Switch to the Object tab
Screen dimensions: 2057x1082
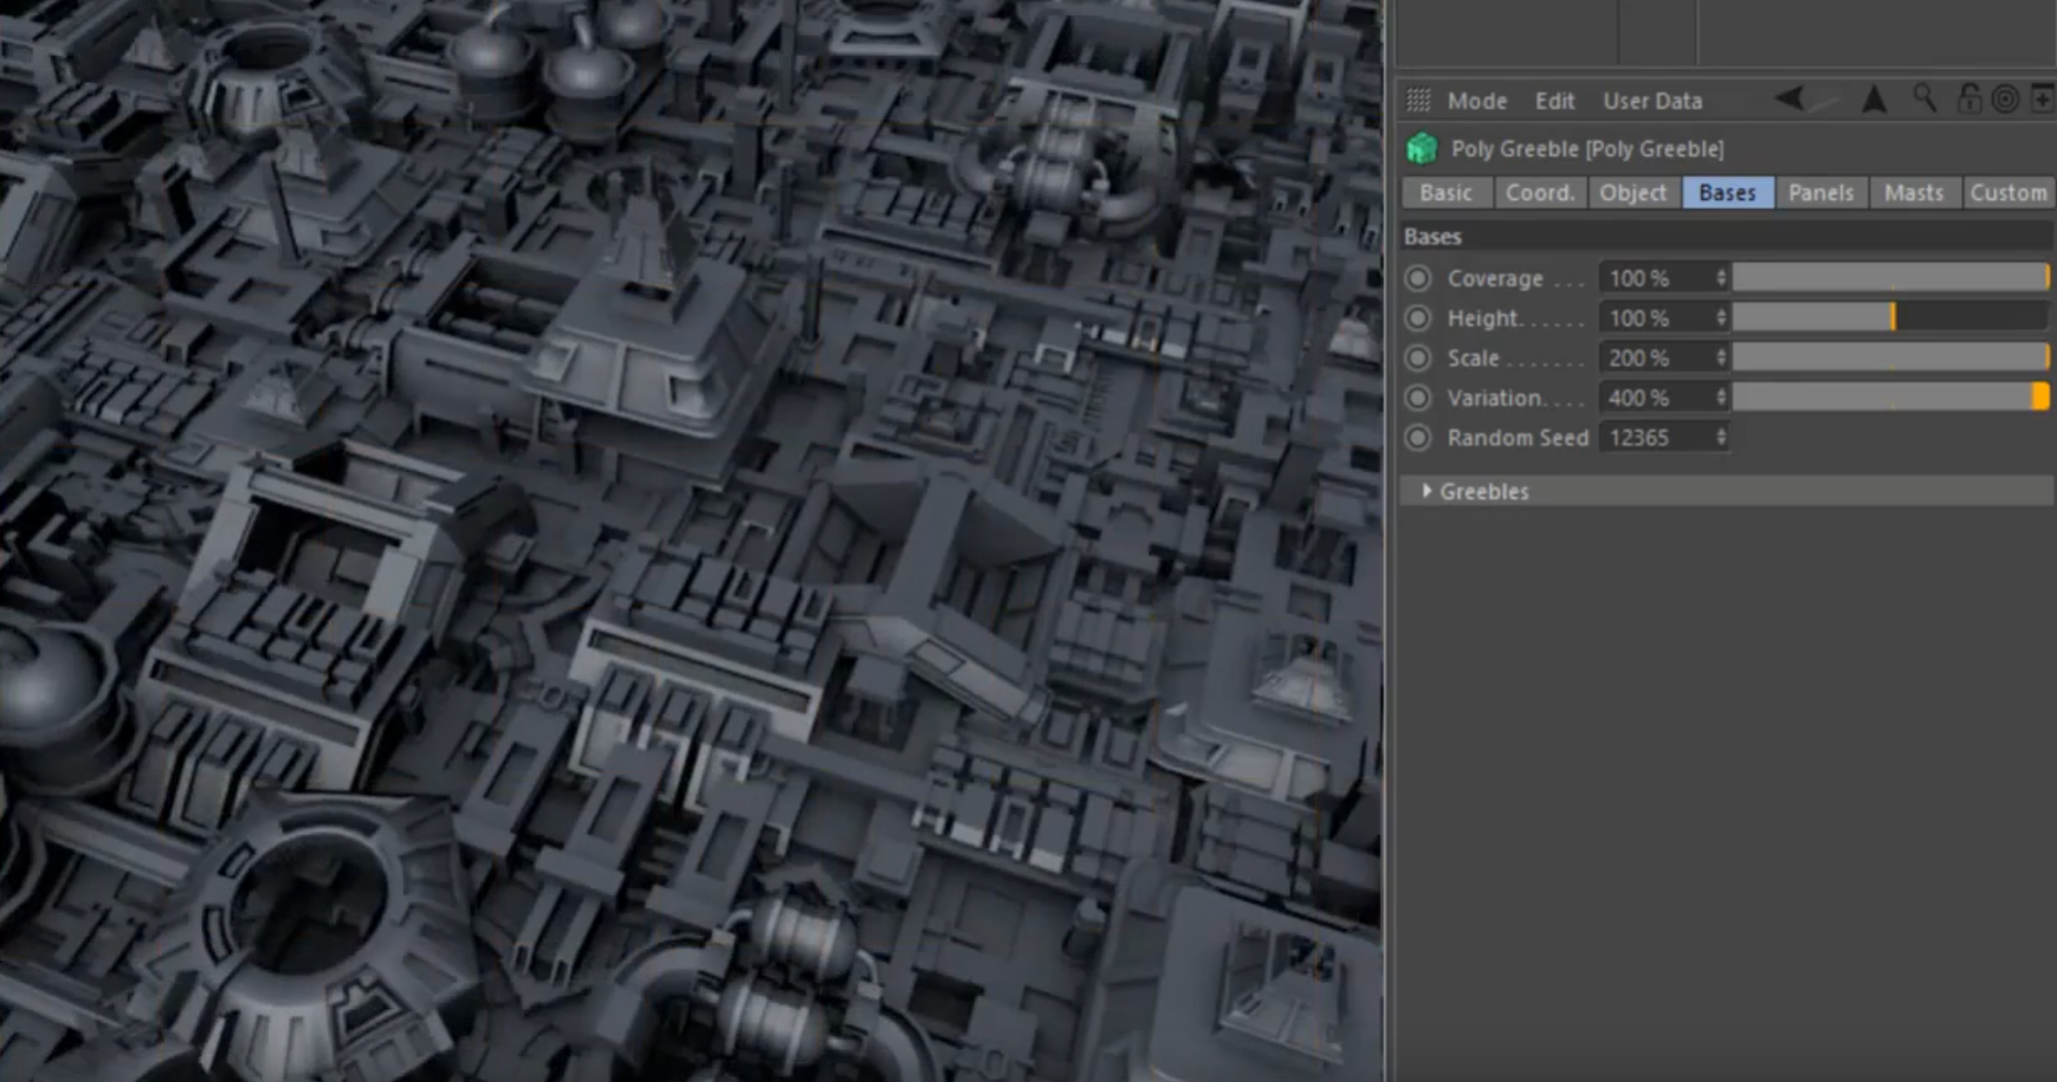[1633, 193]
